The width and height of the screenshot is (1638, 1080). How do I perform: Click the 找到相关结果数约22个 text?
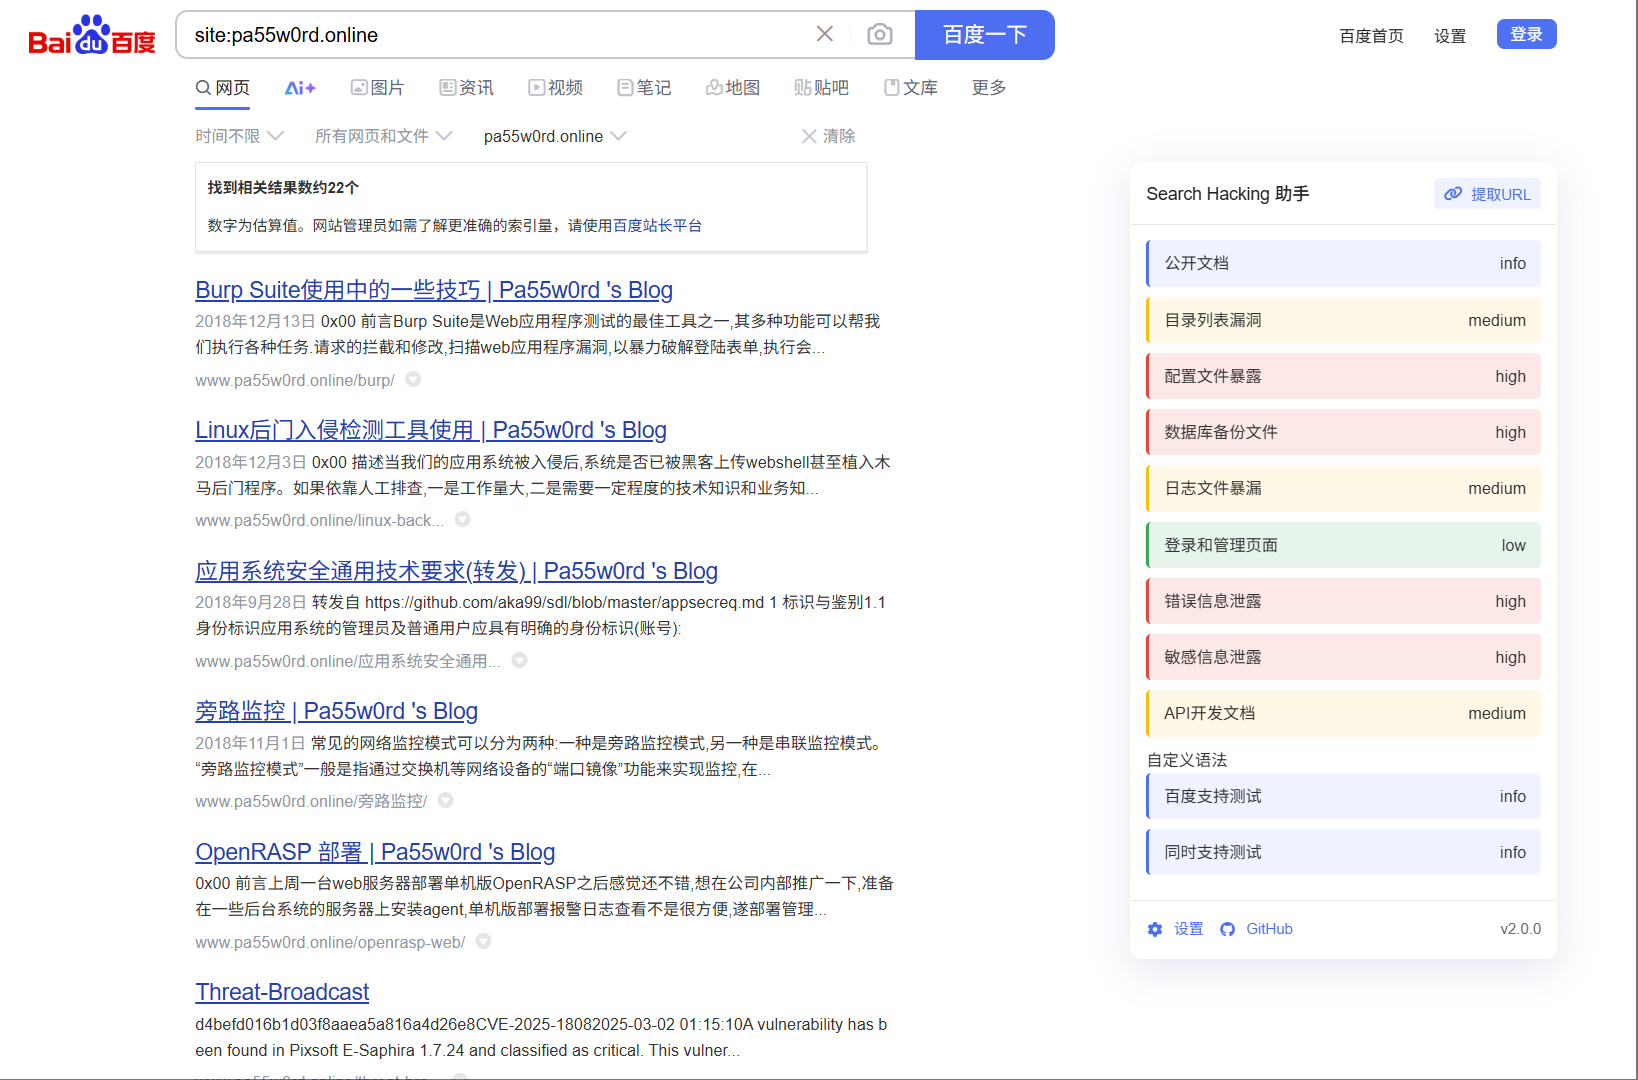283,188
